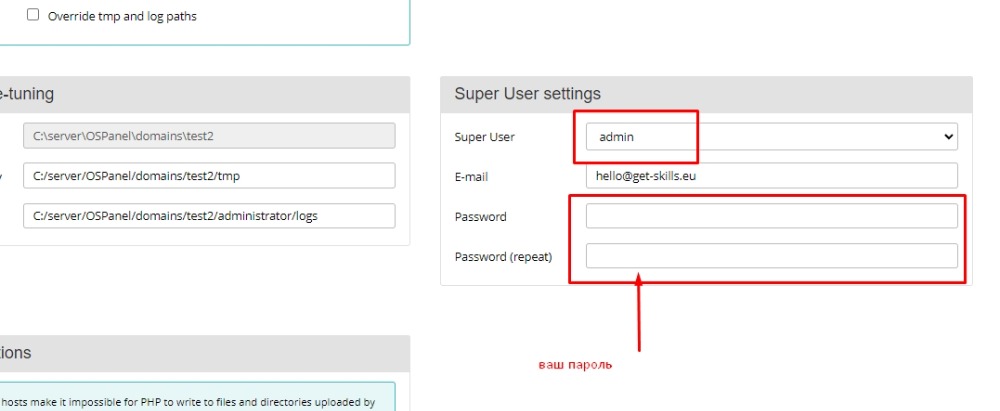Click the chevron arrow of the Super User select
The height and width of the screenshot is (411, 1000).
pyautogui.click(x=948, y=137)
